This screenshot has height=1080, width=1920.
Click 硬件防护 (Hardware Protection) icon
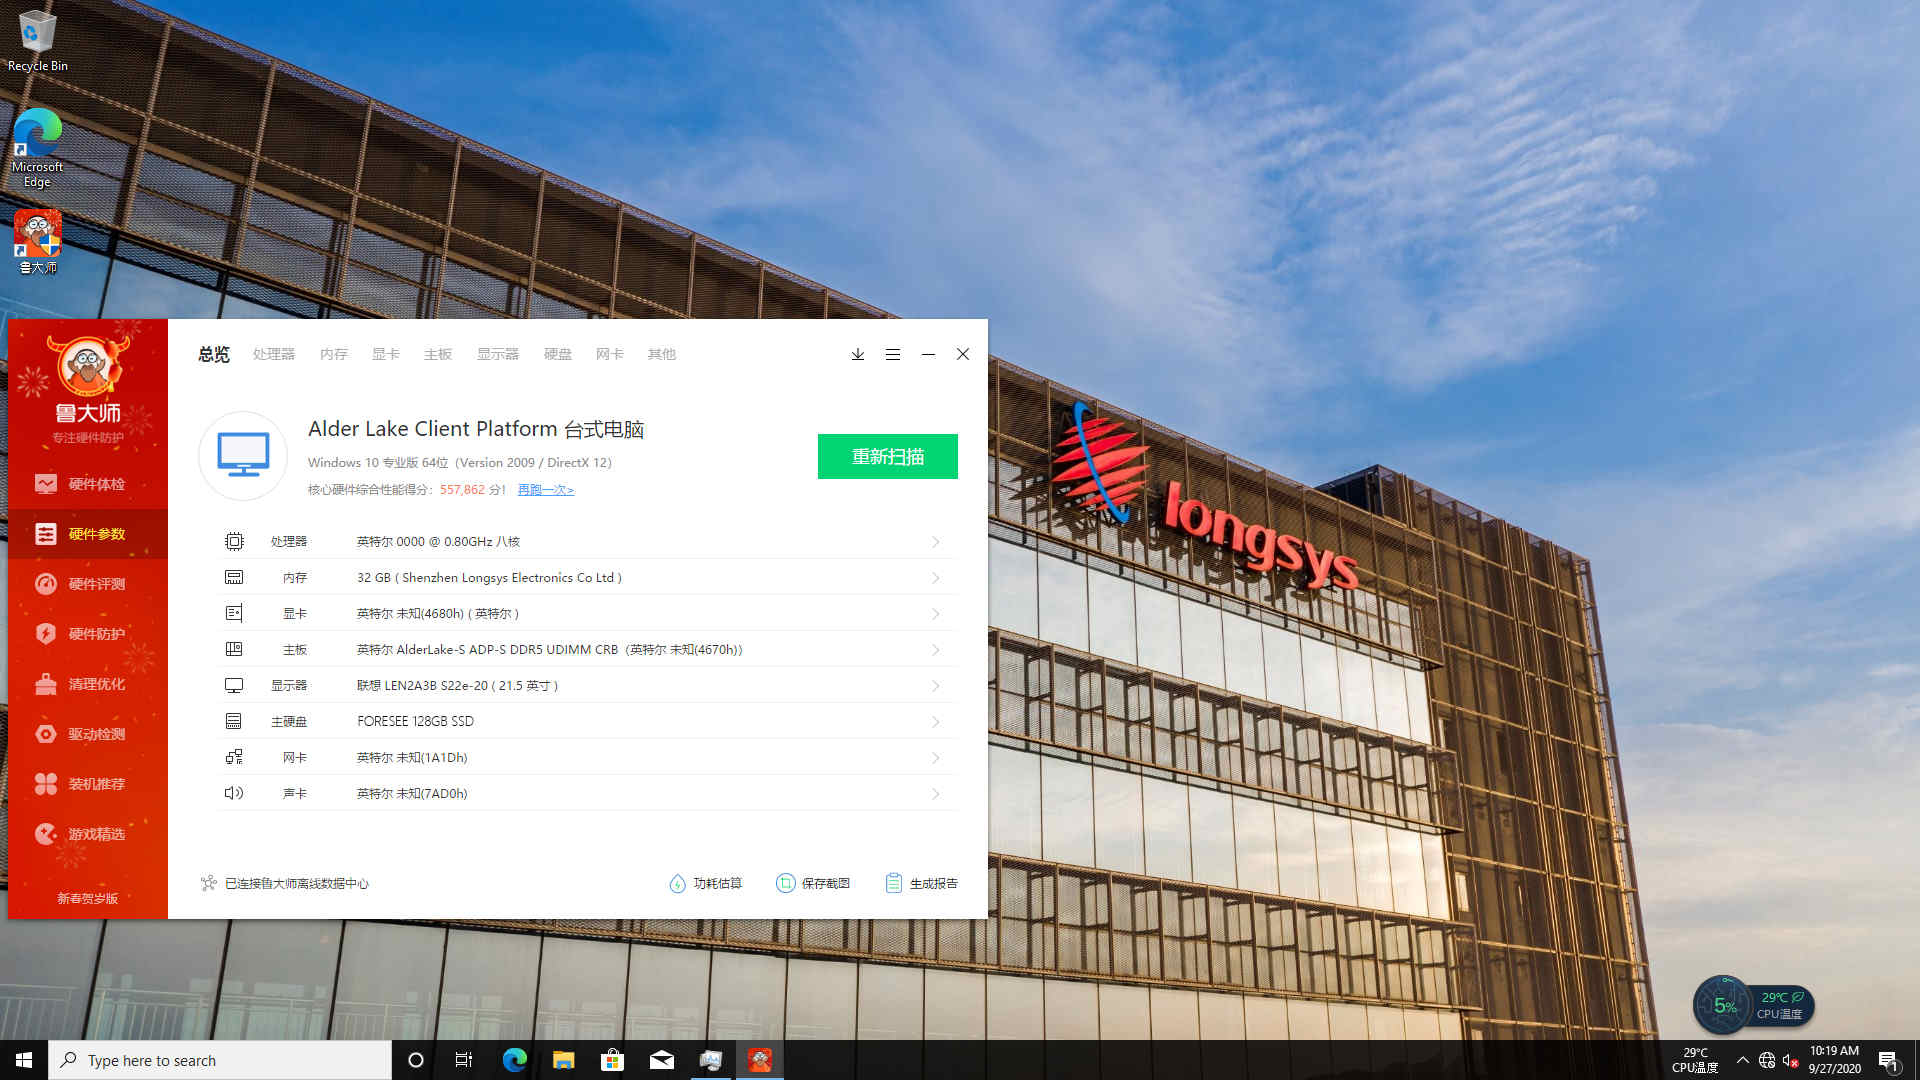[45, 633]
